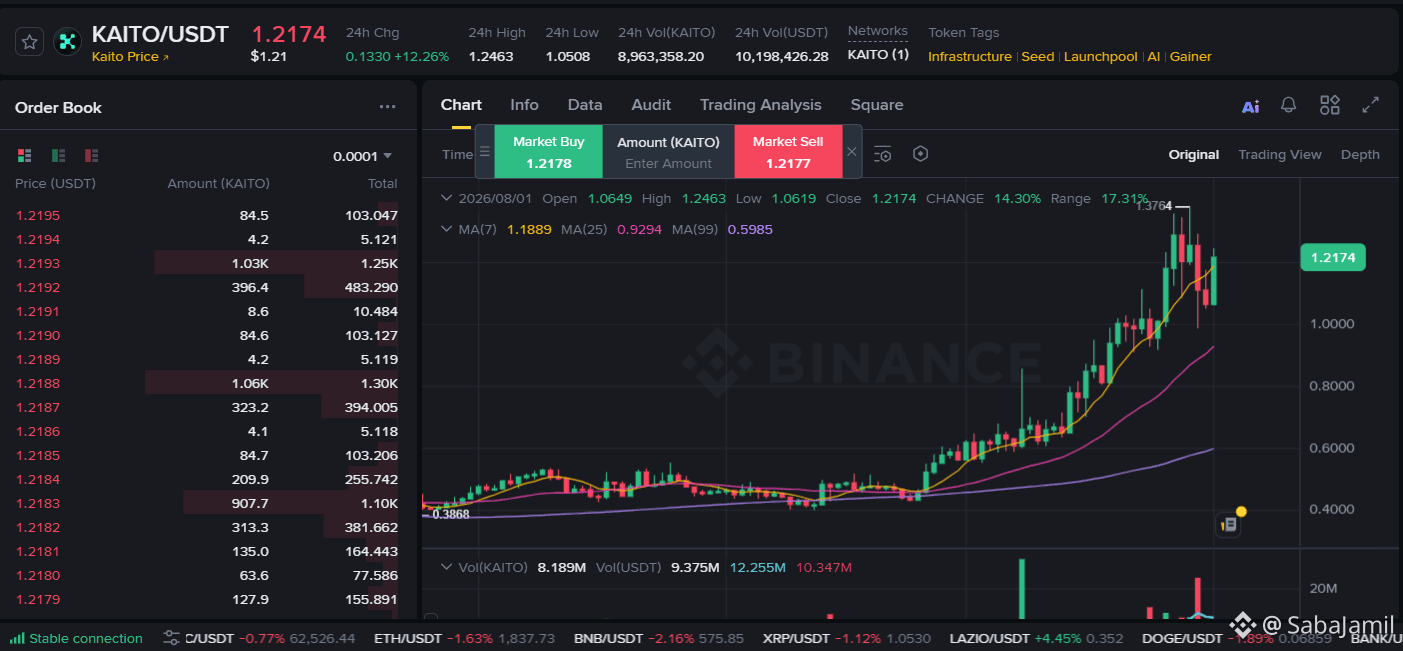Select the 1.2195 ask price row
Image resolution: width=1403 pixels, height=651 pixels.
(207, 215)
